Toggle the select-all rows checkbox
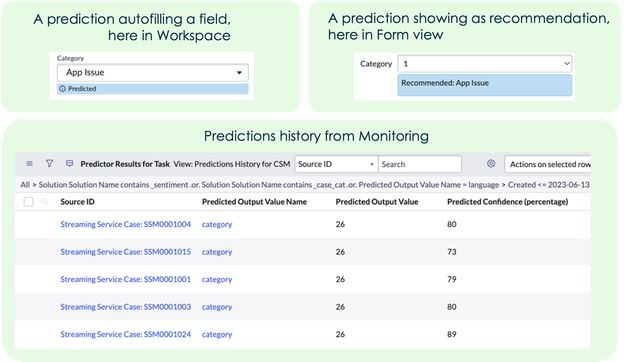The image size is (629, 362). tap(28, 202)
